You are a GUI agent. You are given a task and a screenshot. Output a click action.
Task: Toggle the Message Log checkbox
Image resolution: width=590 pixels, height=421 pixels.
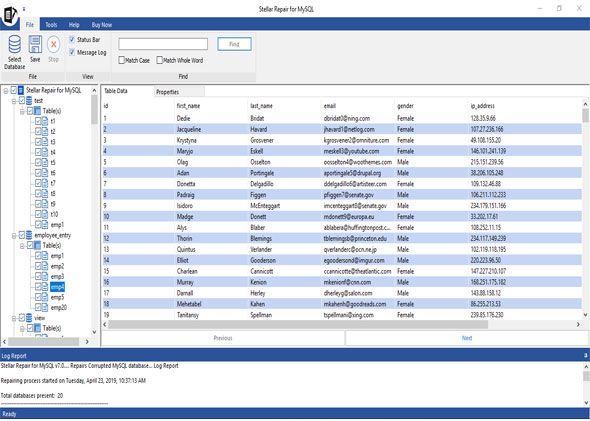72,52
